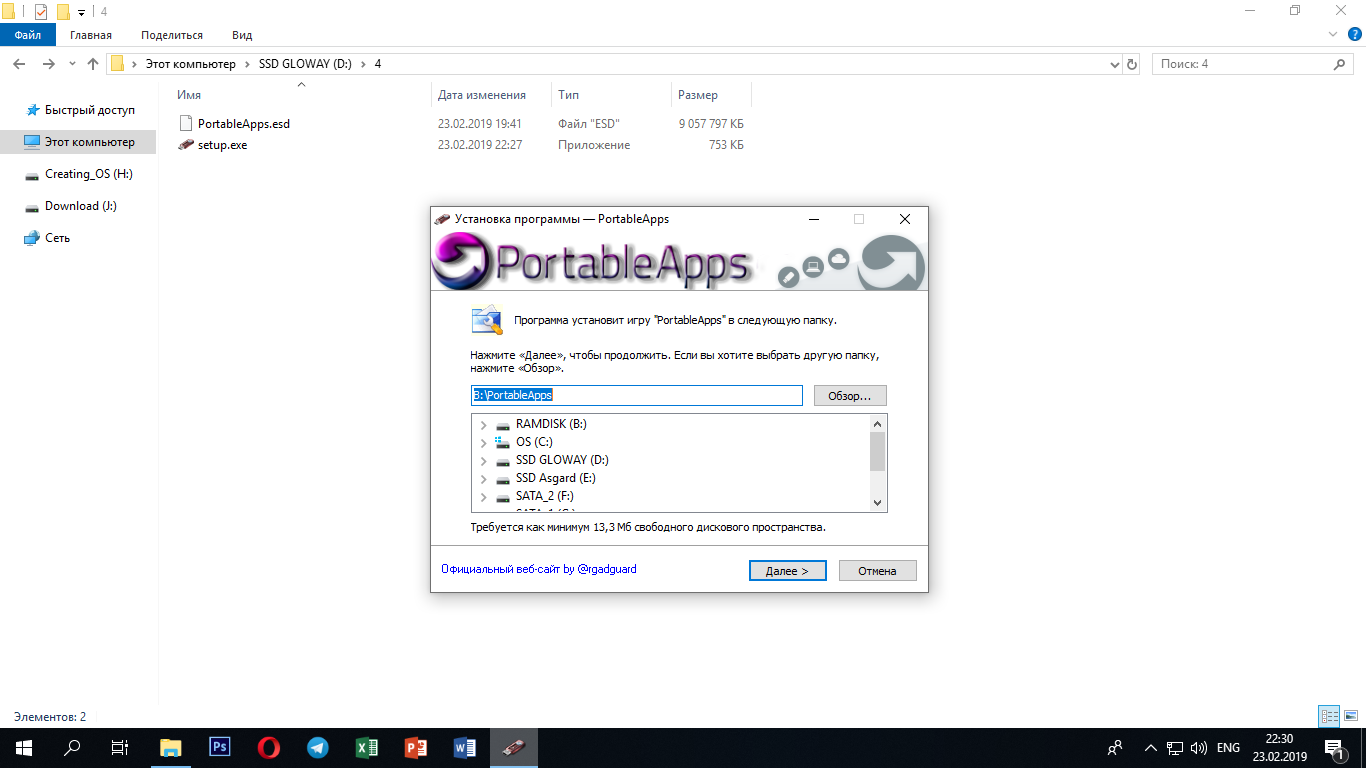
Task: Select SSD Asgard (E:) in folder tree
Action: click(556, 478)
